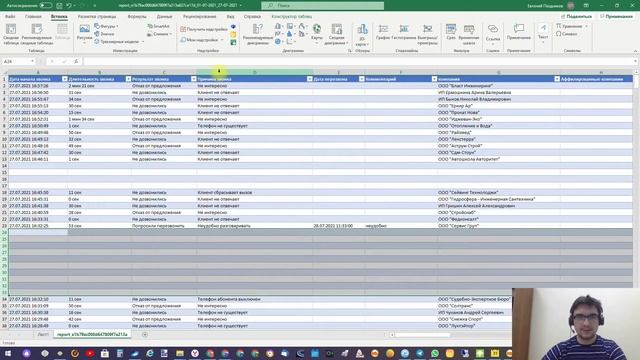Open the Текст group dropdown
The height and width of the screenshot is (360, 640).
[x=543, y=34]
